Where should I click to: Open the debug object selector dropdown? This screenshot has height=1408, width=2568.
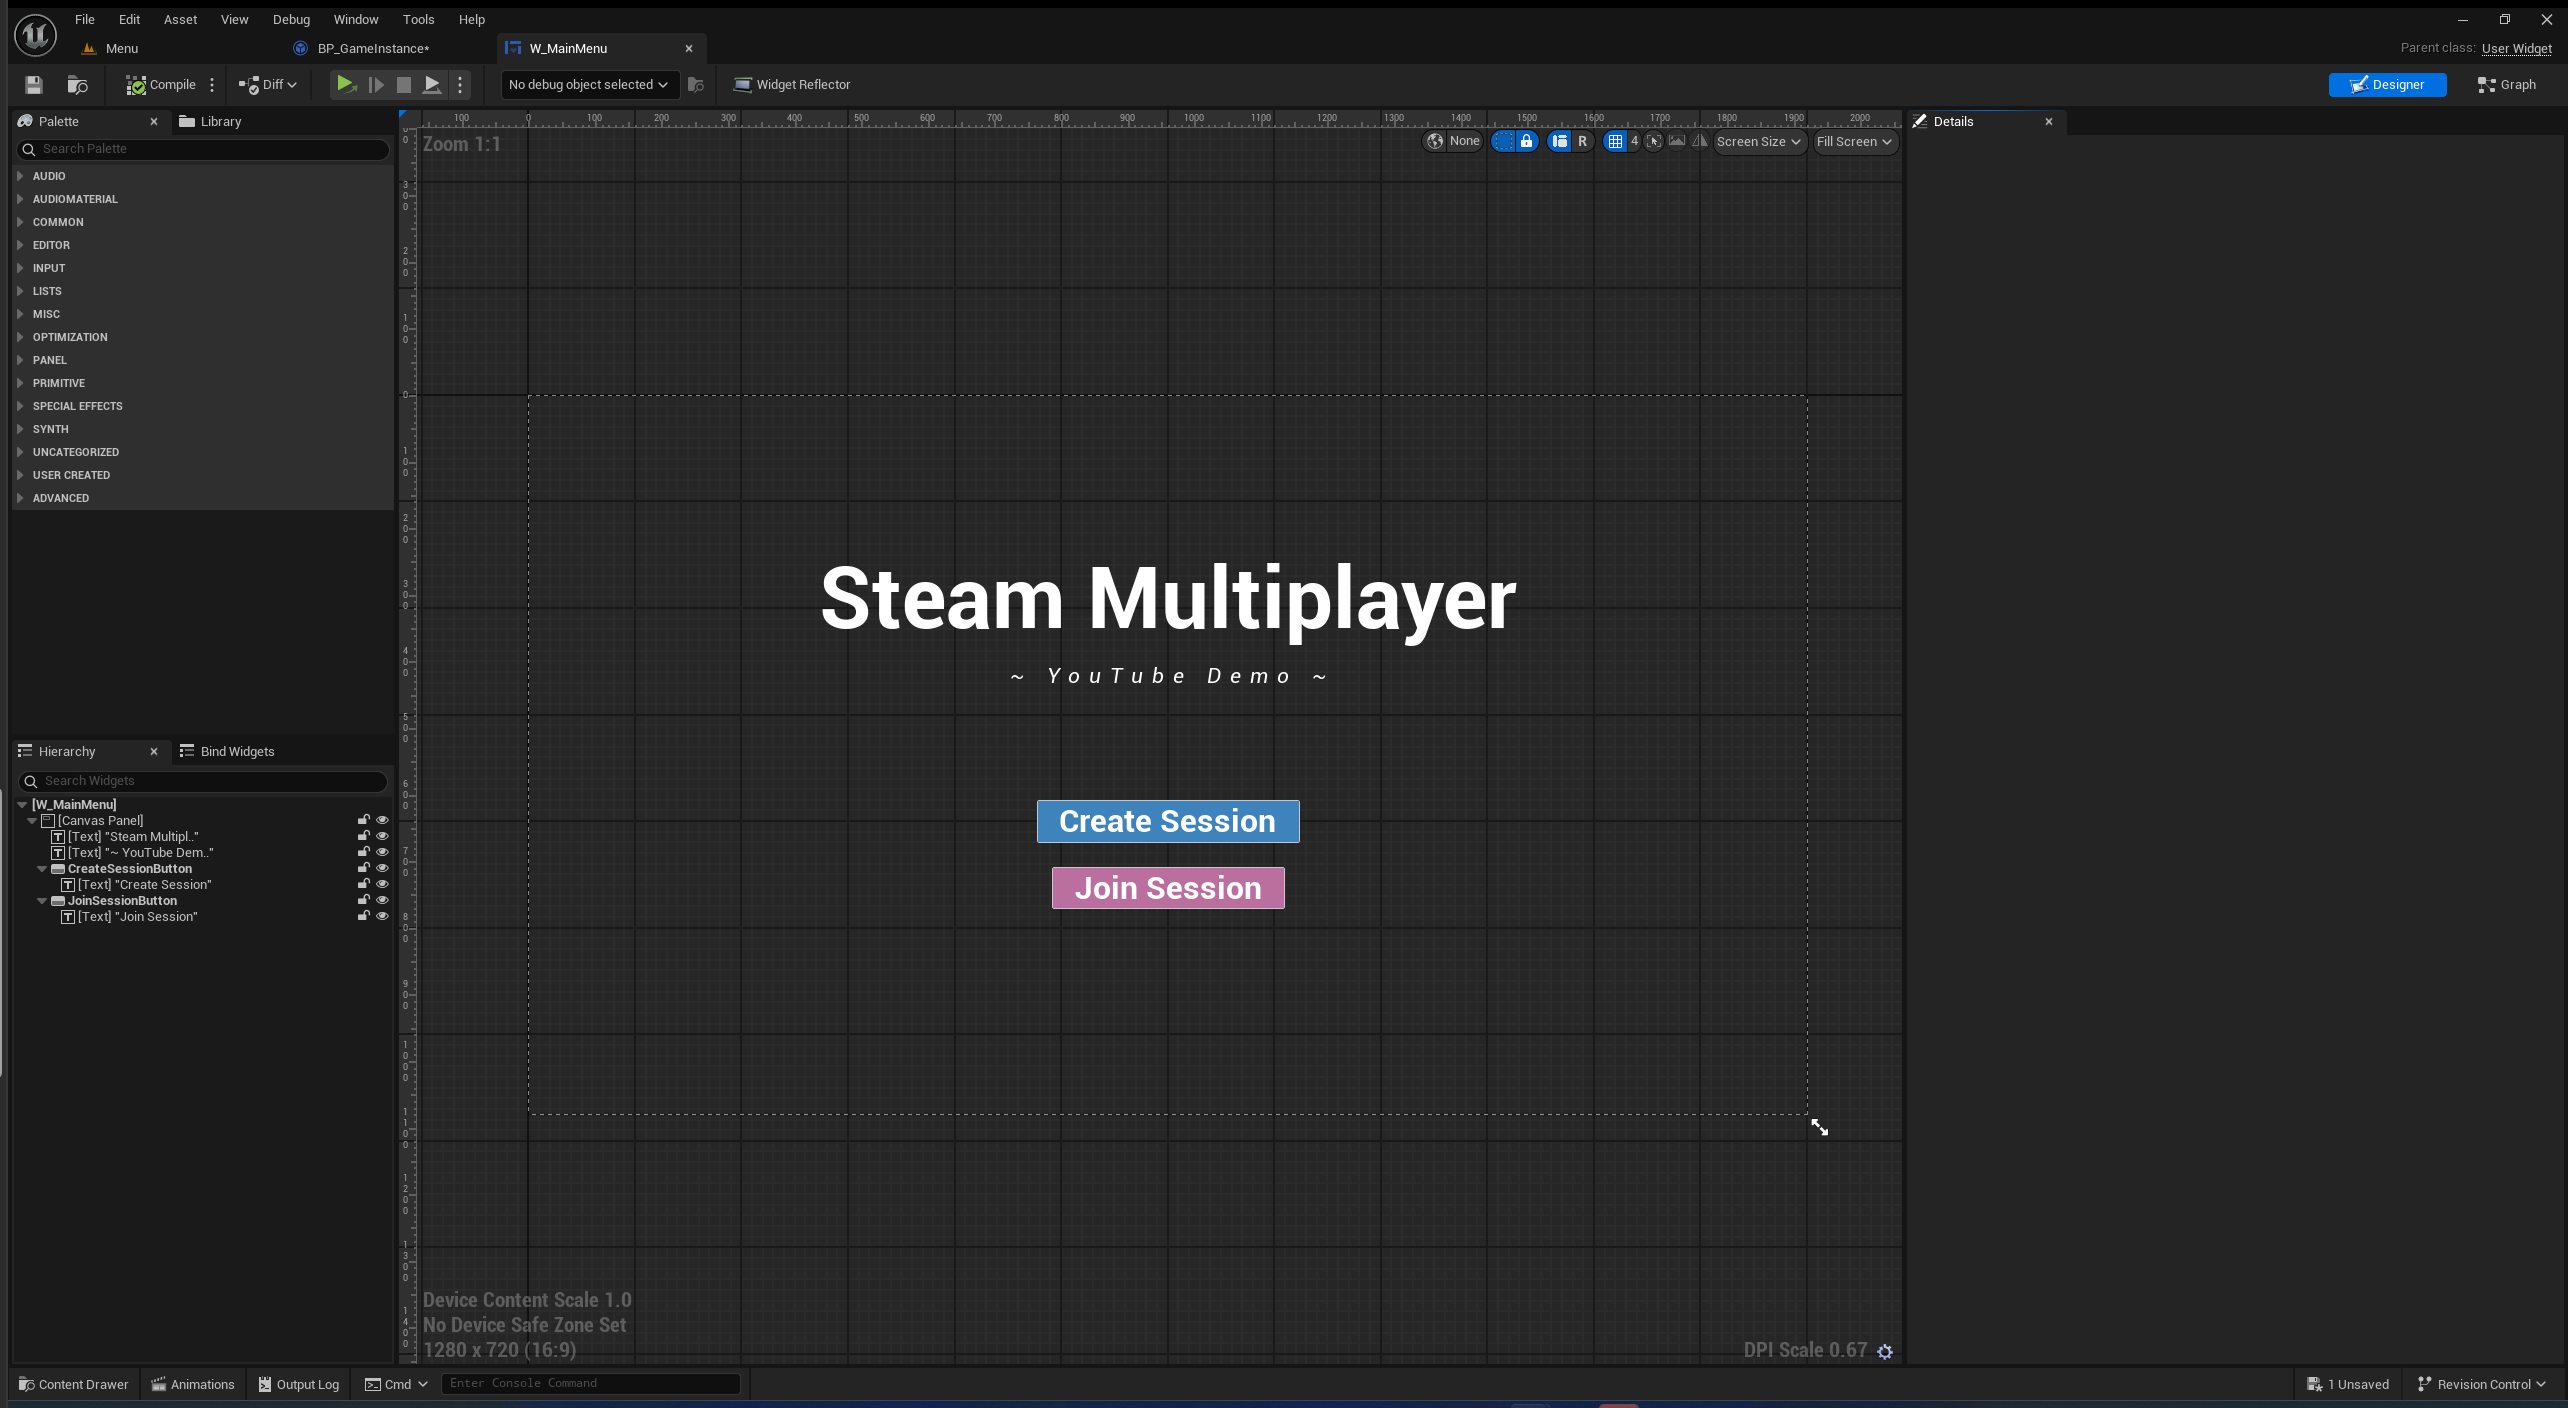[589, 85]
